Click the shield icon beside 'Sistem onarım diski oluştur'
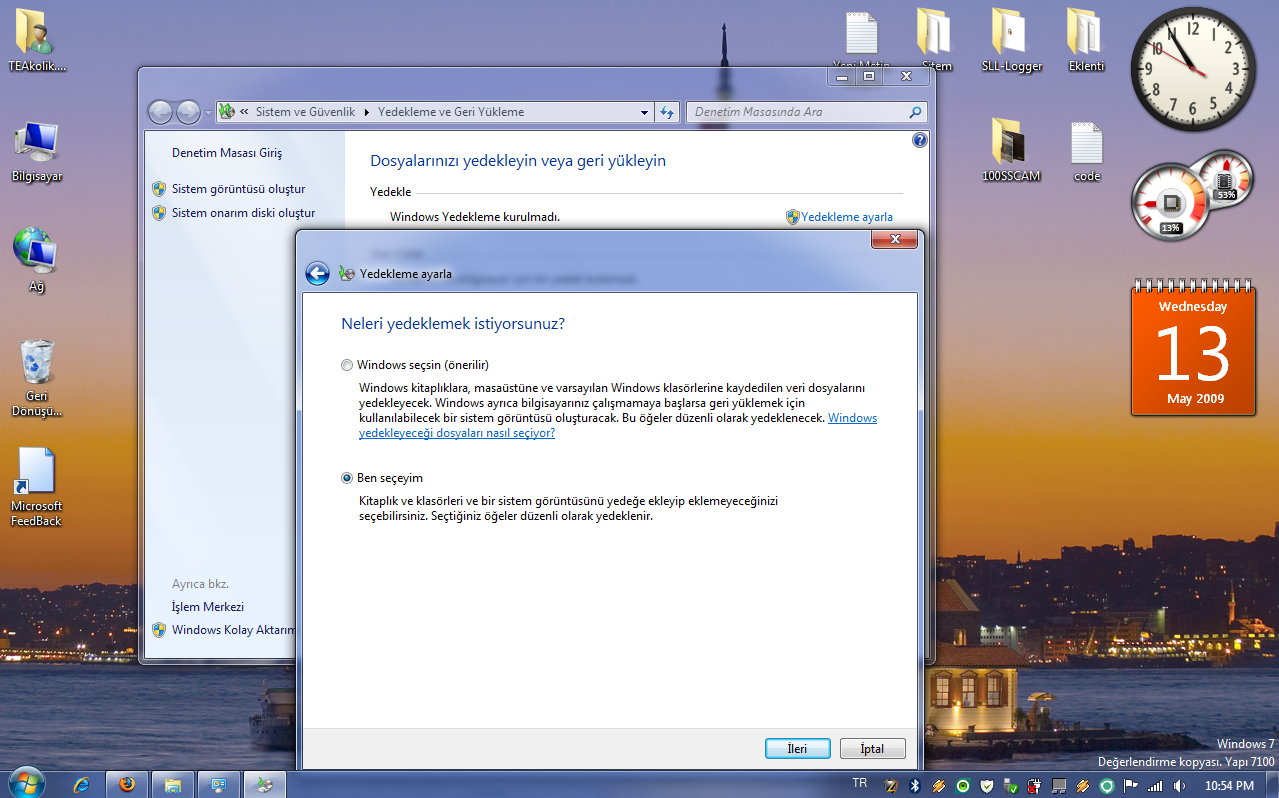This screenshot has height=798, width=1279. point(159,213)
